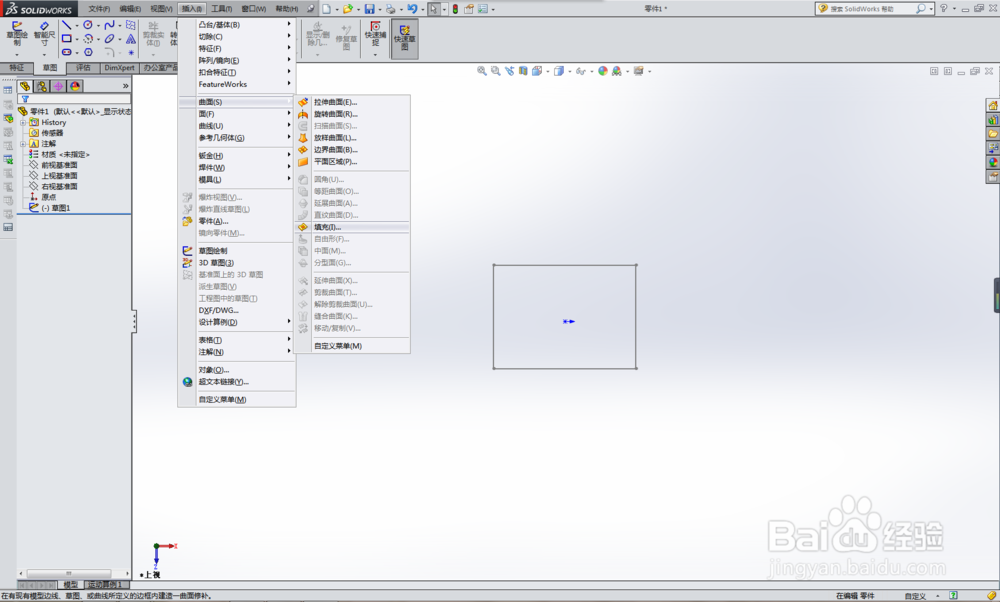
Task: Switch to the DimXpert tab
Action: (119, 68)
